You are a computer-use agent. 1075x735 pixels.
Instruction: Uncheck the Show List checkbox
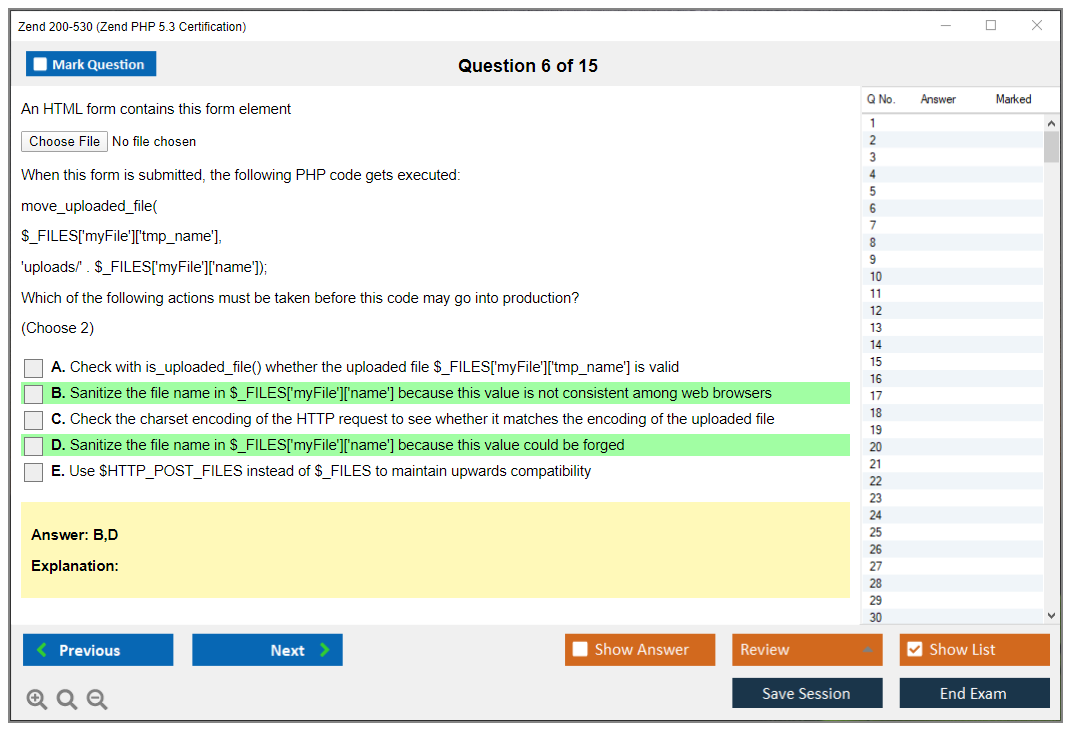pos(914,649)
